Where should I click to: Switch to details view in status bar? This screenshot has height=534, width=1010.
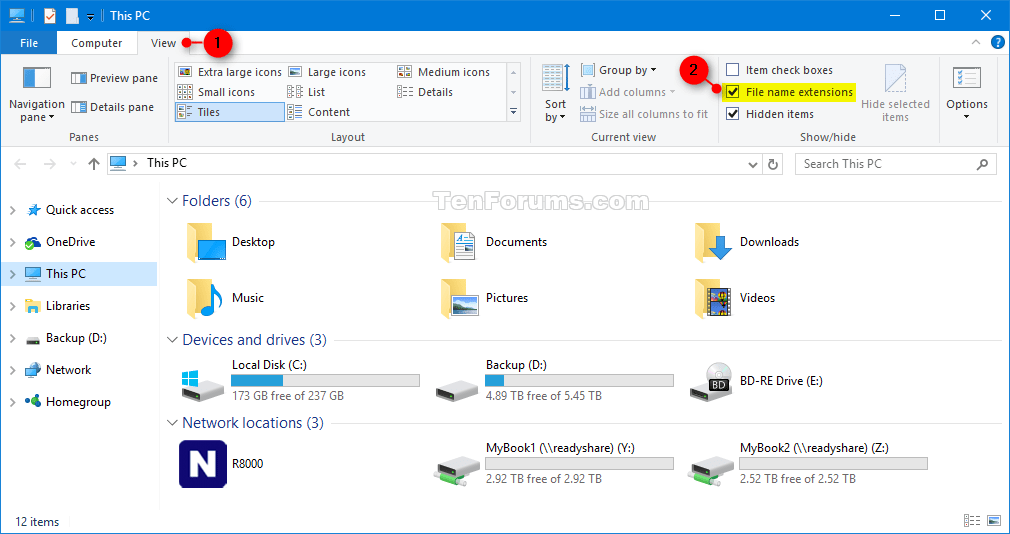[972, 521]
